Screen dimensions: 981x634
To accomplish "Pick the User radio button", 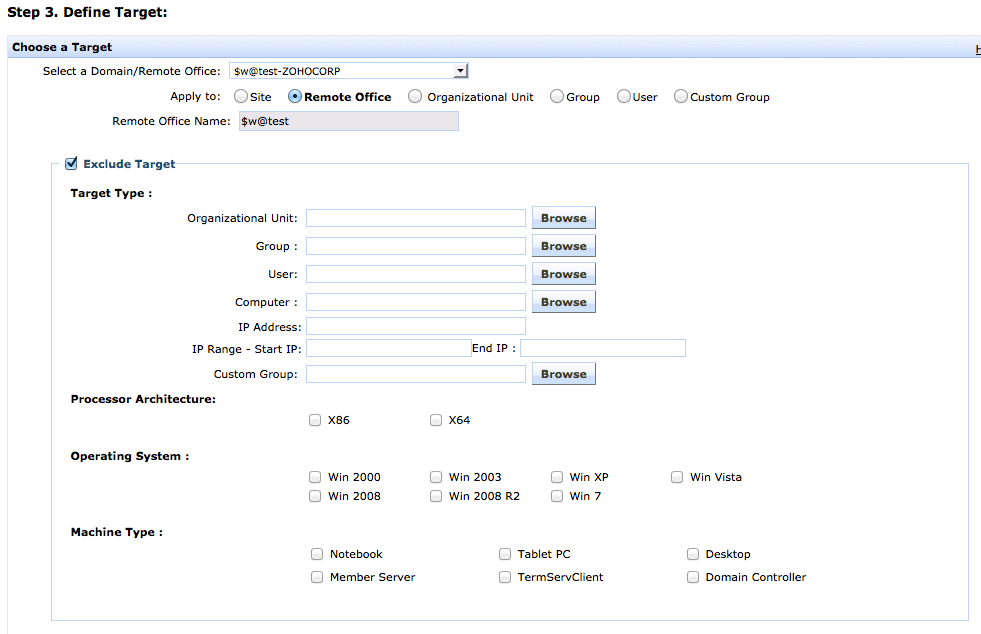I will [x=624, y=97].
